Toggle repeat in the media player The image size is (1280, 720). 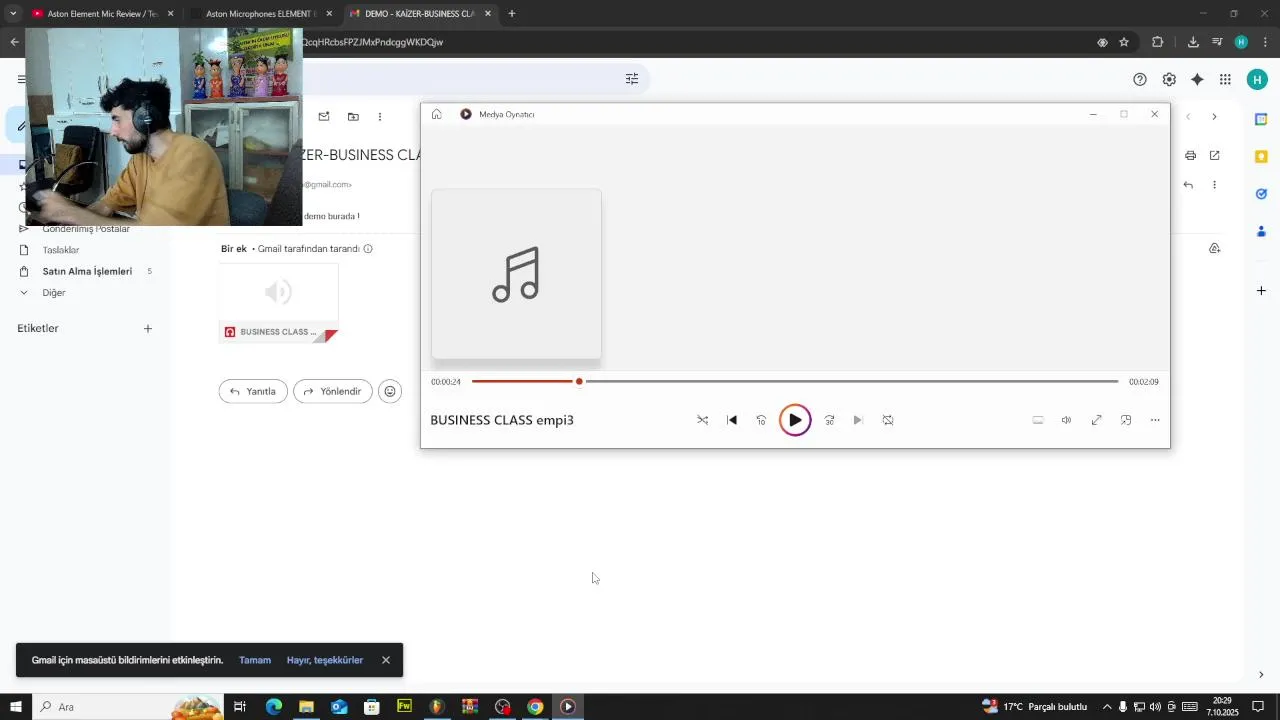coord(888,420)
